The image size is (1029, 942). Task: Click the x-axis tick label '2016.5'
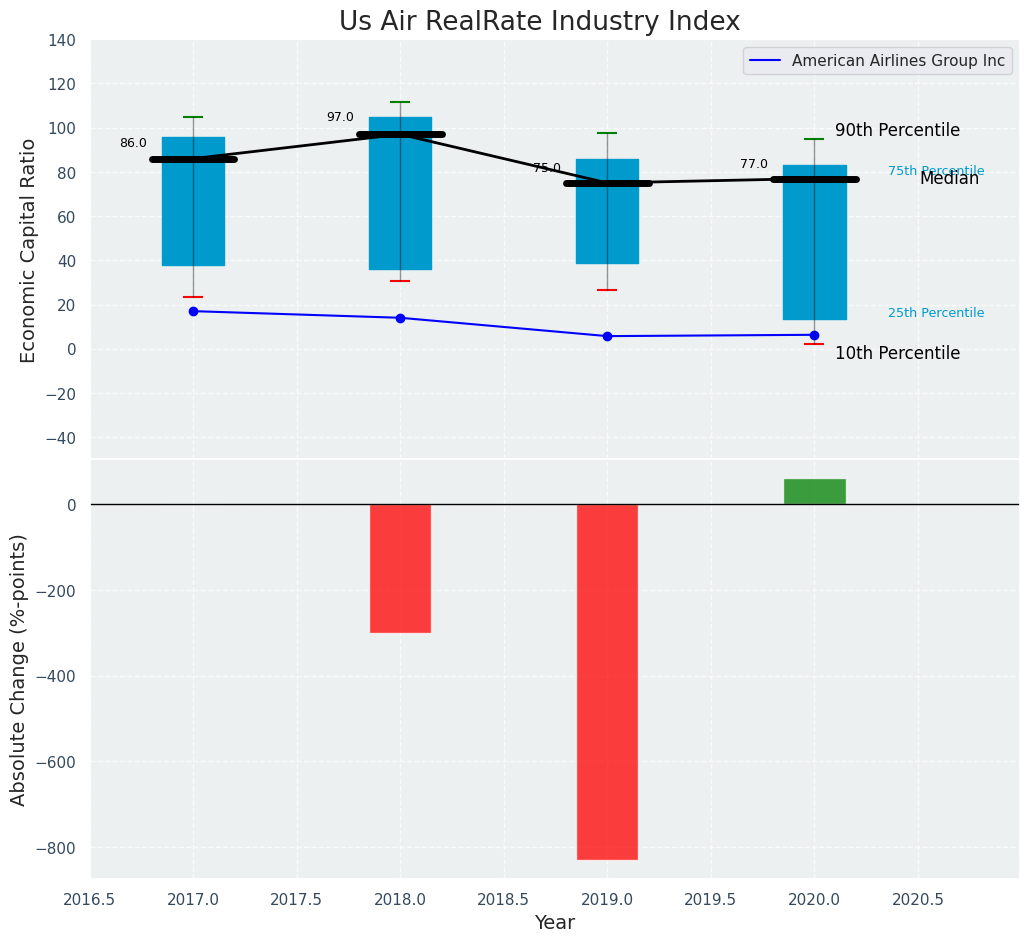coord(90,899)
